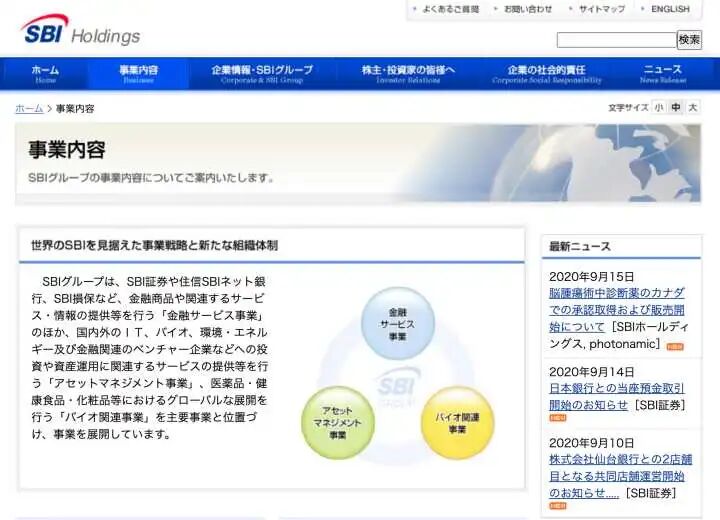Viewport: 720px width, 520px height.
Task: Click the NEW badge under 2020年9月10日 news
Action: click(558, 506)
